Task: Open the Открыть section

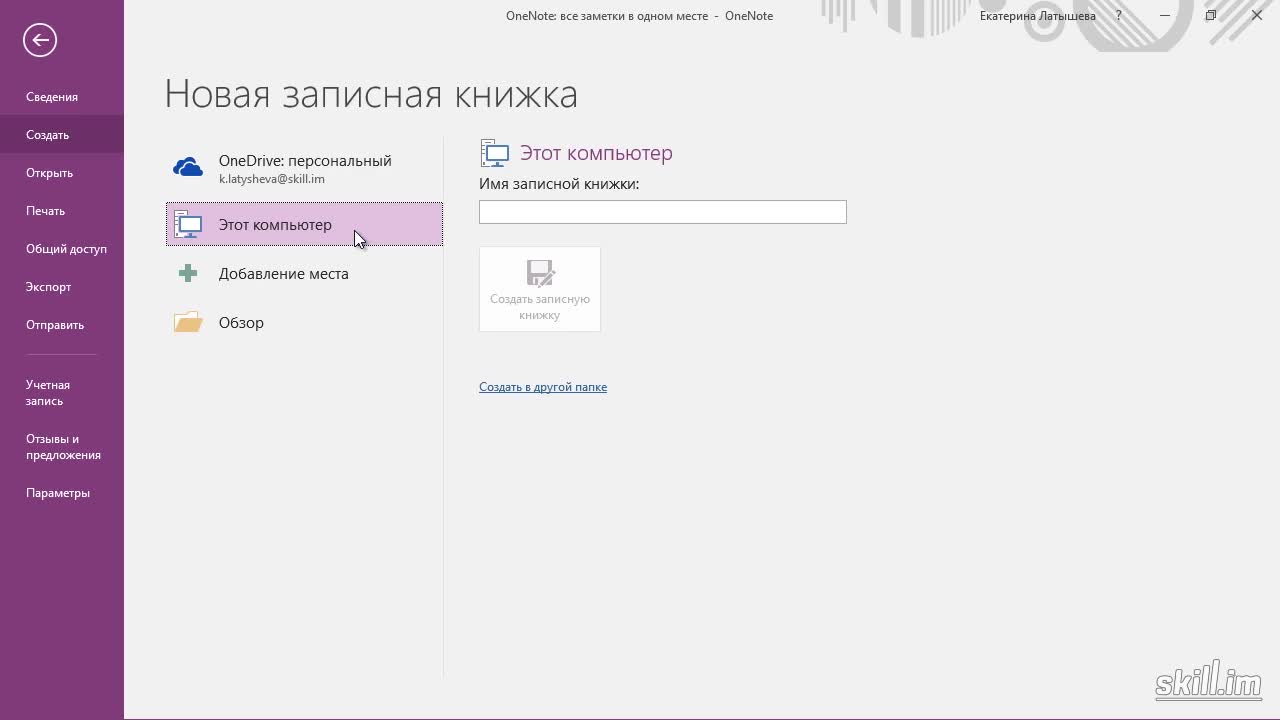Action: point(62,173)
